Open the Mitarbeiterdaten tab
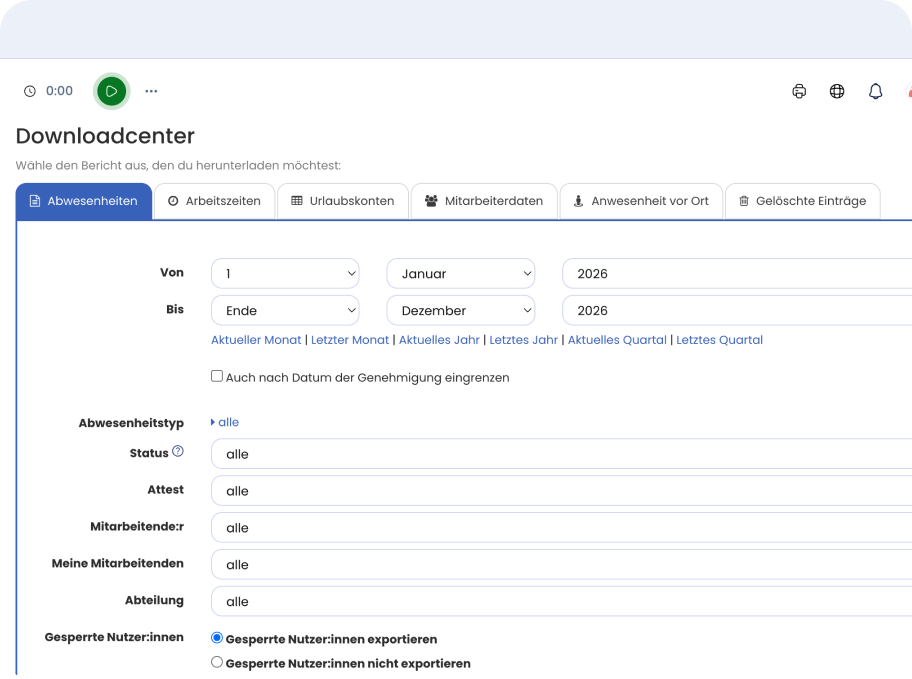 [484, 201]
